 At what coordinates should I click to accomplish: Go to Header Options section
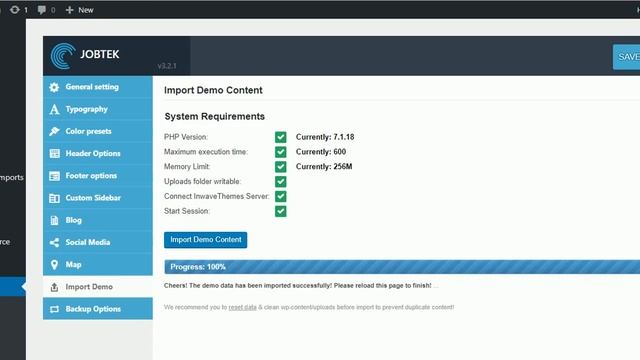(x=98, y=153)
